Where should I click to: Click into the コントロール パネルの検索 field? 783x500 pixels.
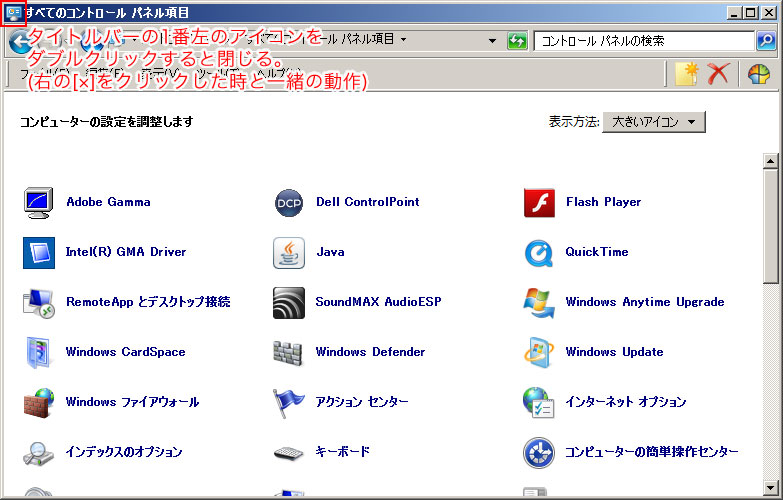point(644,41)
